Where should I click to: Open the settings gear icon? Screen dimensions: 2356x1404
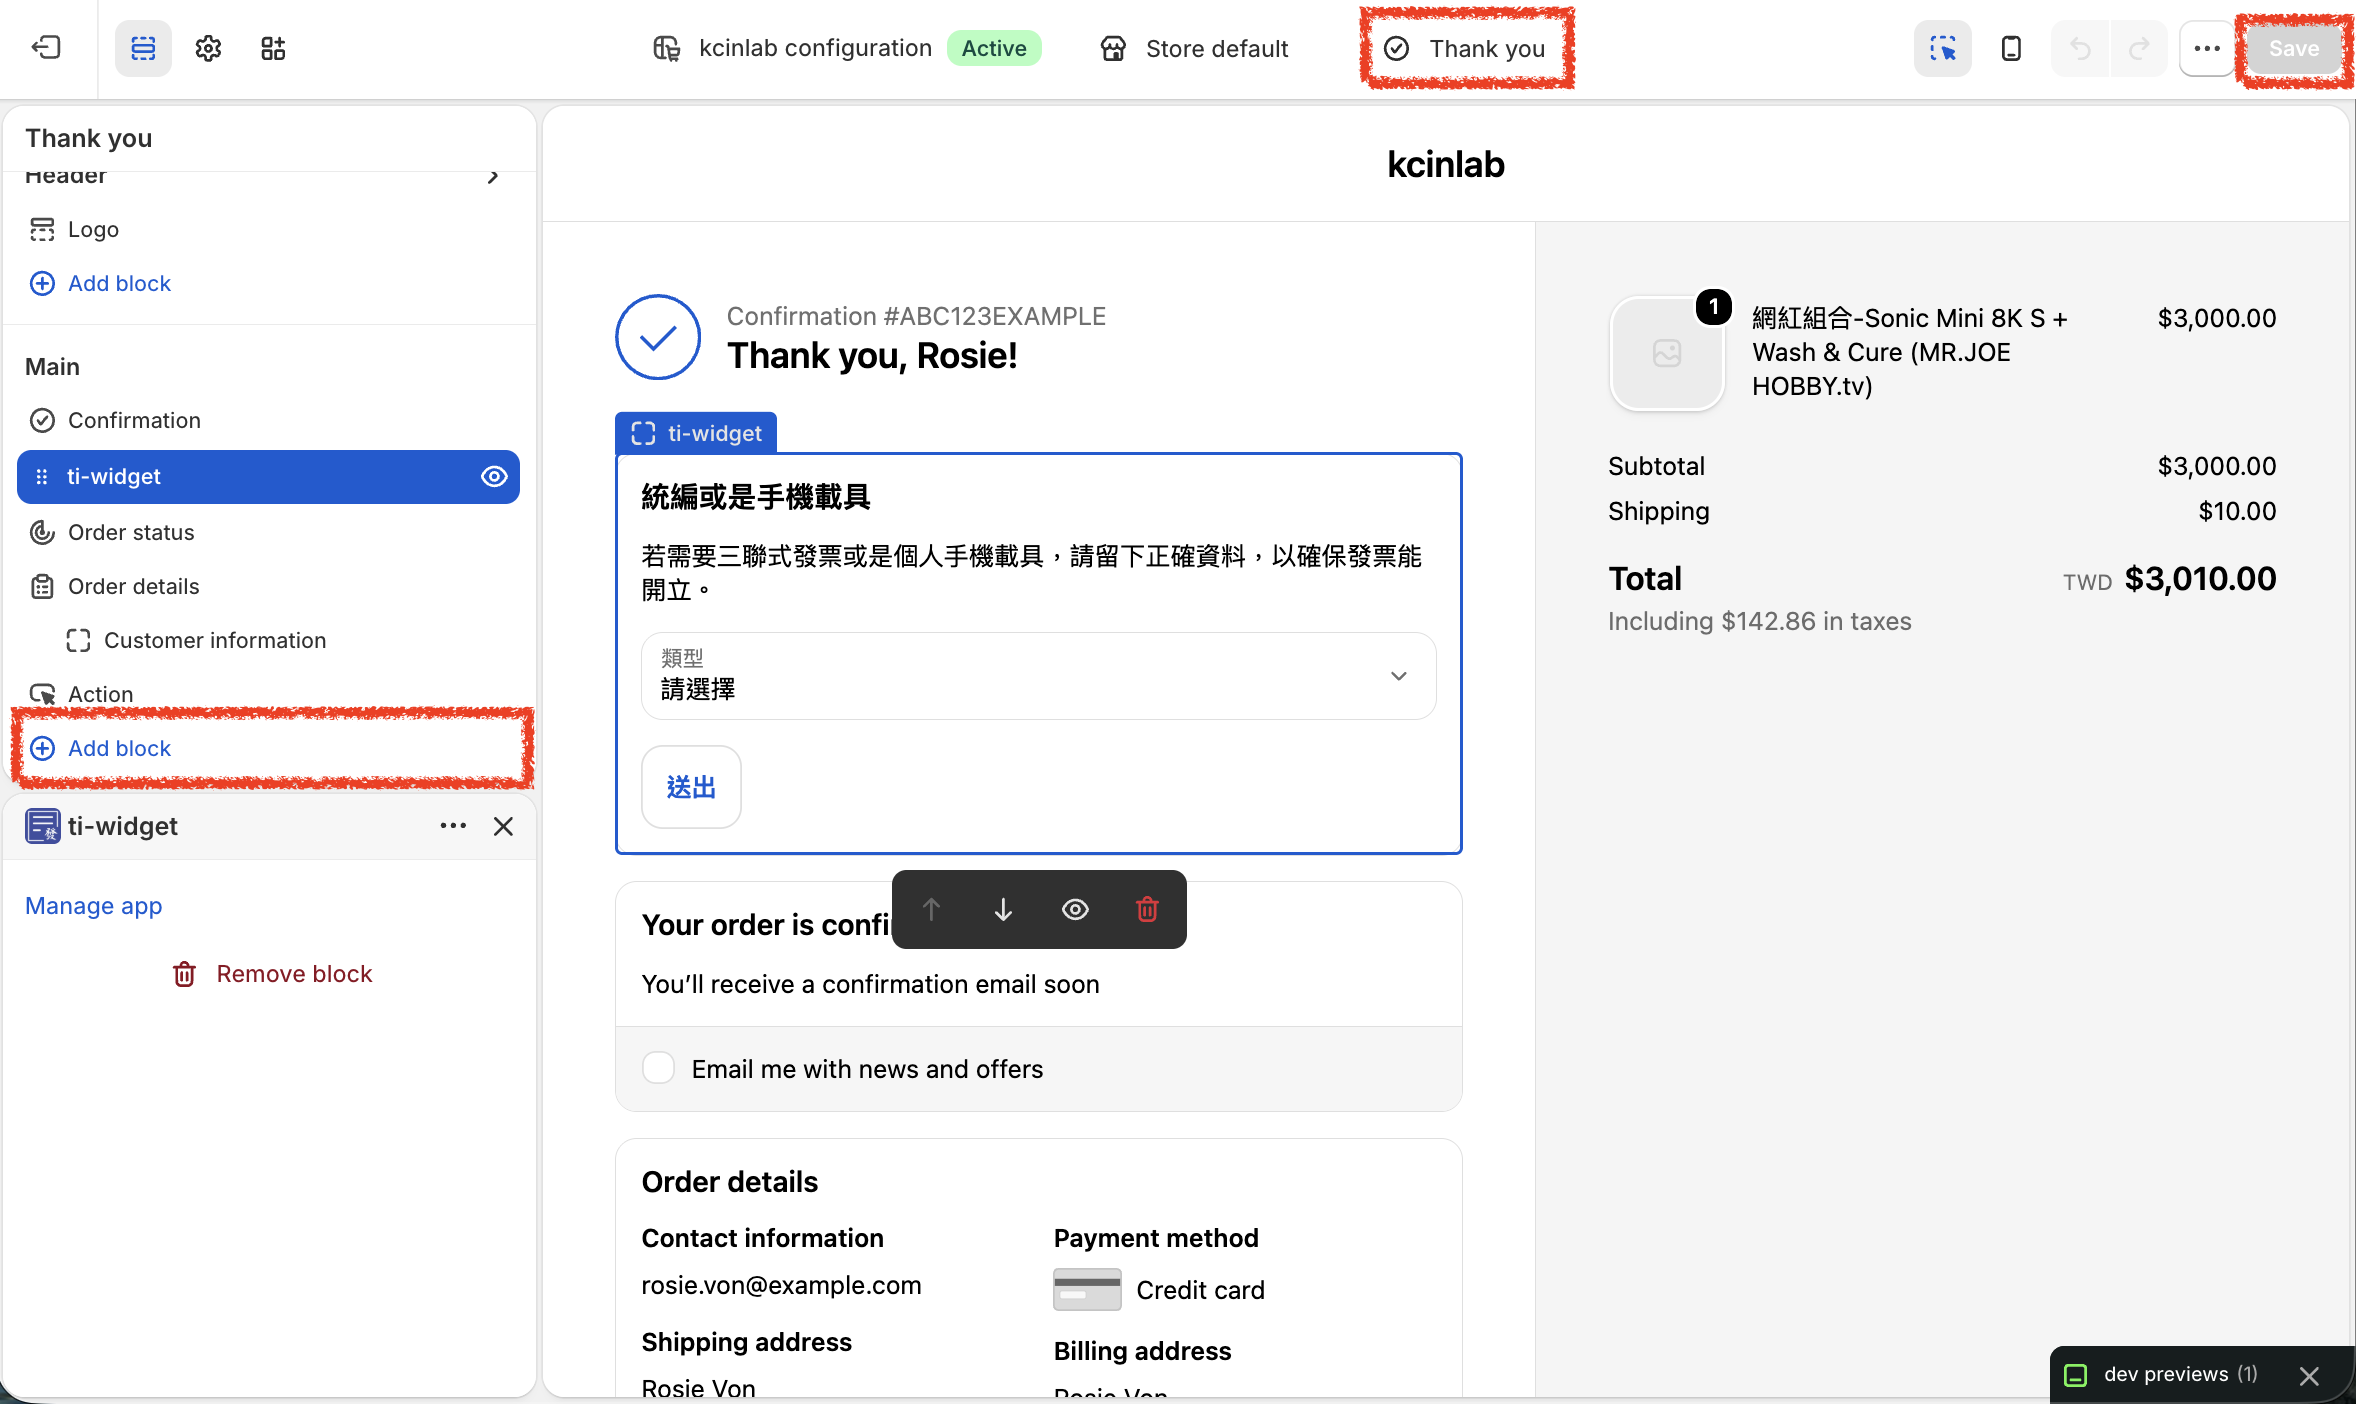[x=208, y=48]
